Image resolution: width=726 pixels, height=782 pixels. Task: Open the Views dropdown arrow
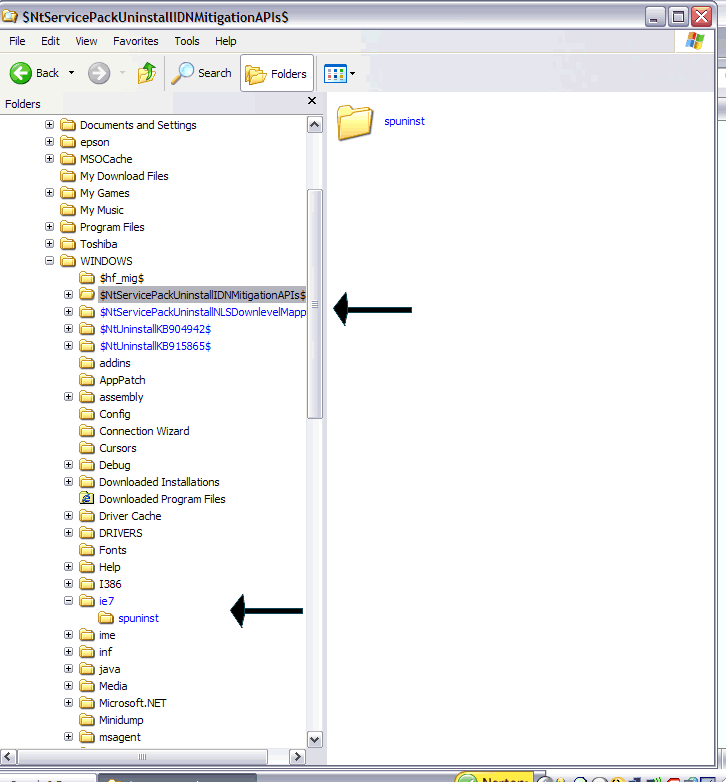point(353,74)
